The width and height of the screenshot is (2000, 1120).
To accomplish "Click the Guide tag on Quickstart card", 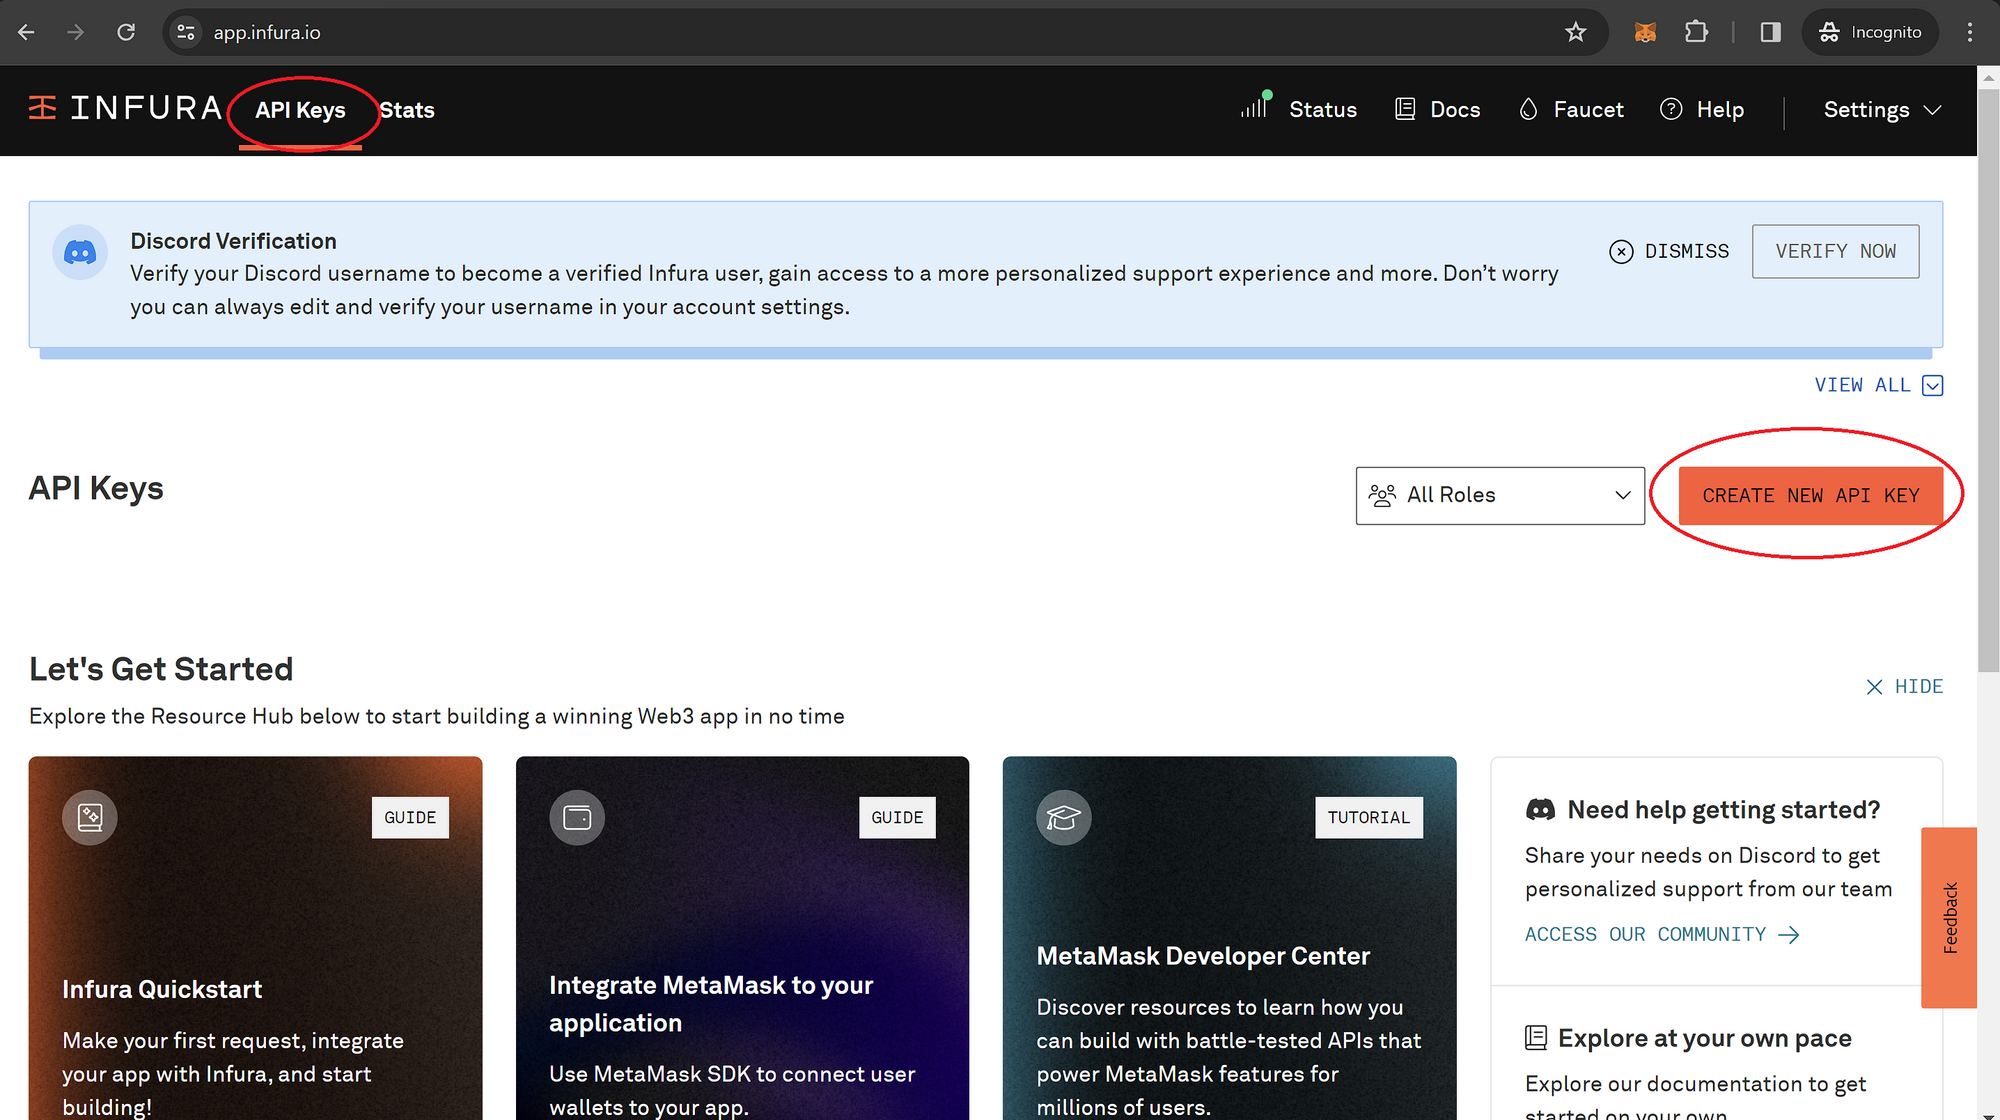I will coord(410,817).
